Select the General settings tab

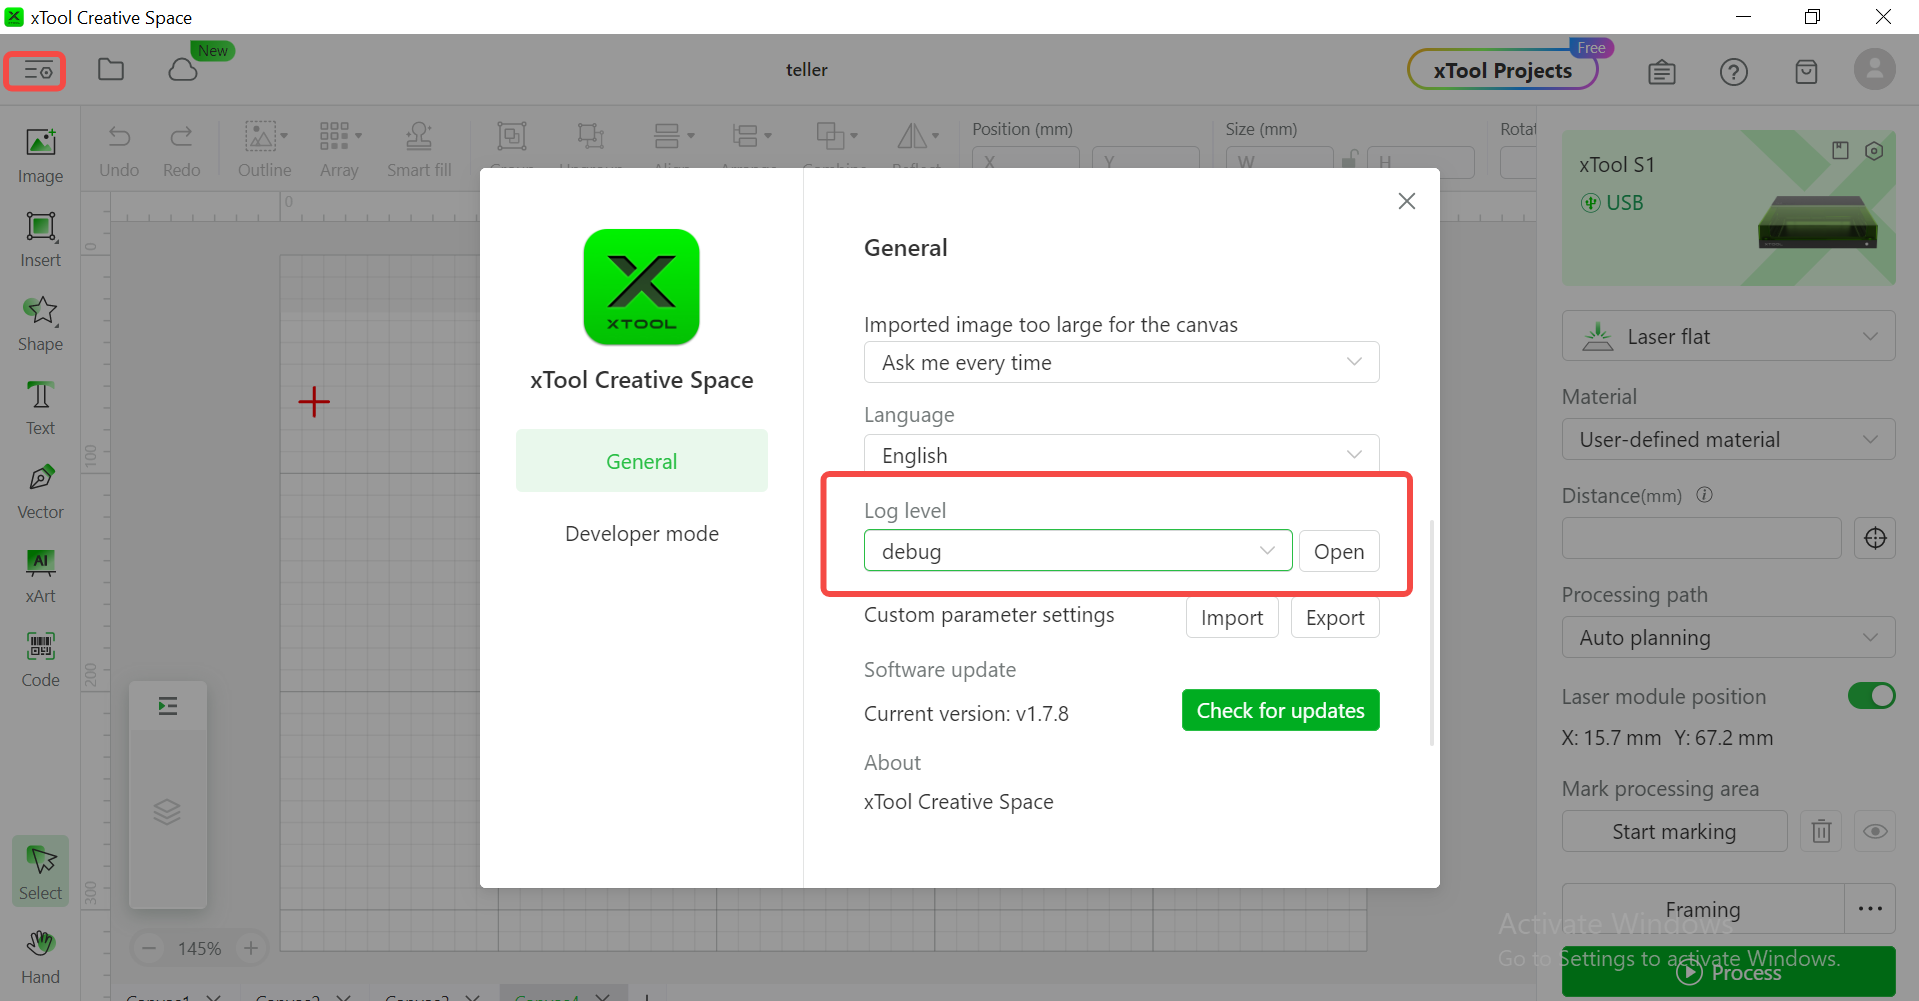pyautogui.click(x=642, y=461)
